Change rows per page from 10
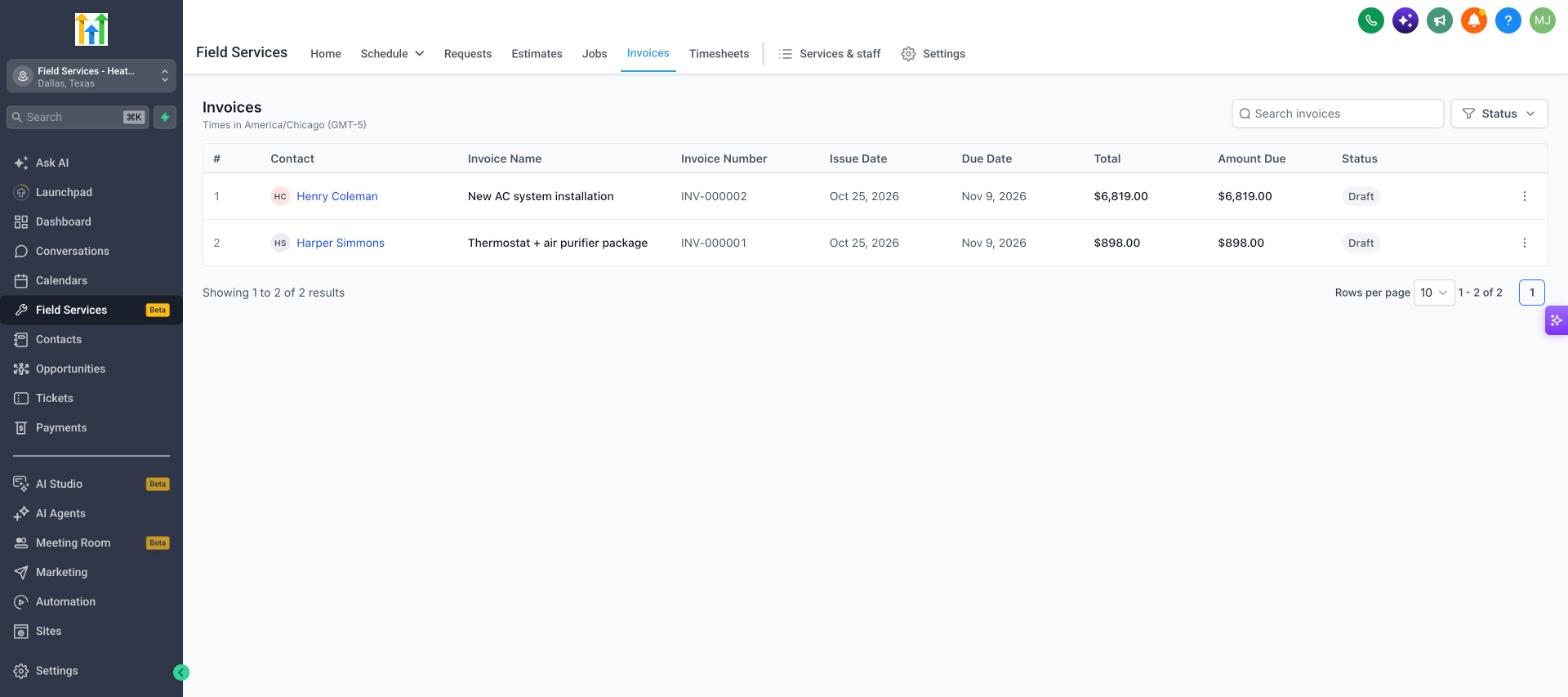 coord(1434,293)
